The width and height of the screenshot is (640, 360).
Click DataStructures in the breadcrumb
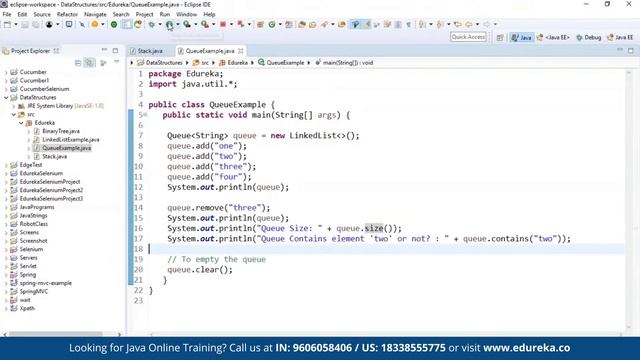pos(164,63)
